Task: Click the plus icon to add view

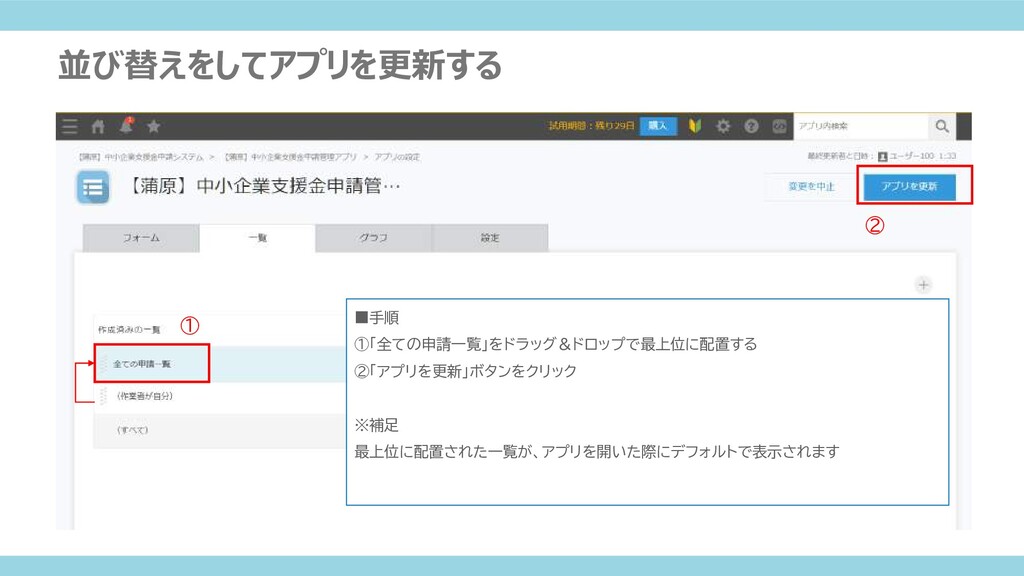Action: [x=923, y=285]
